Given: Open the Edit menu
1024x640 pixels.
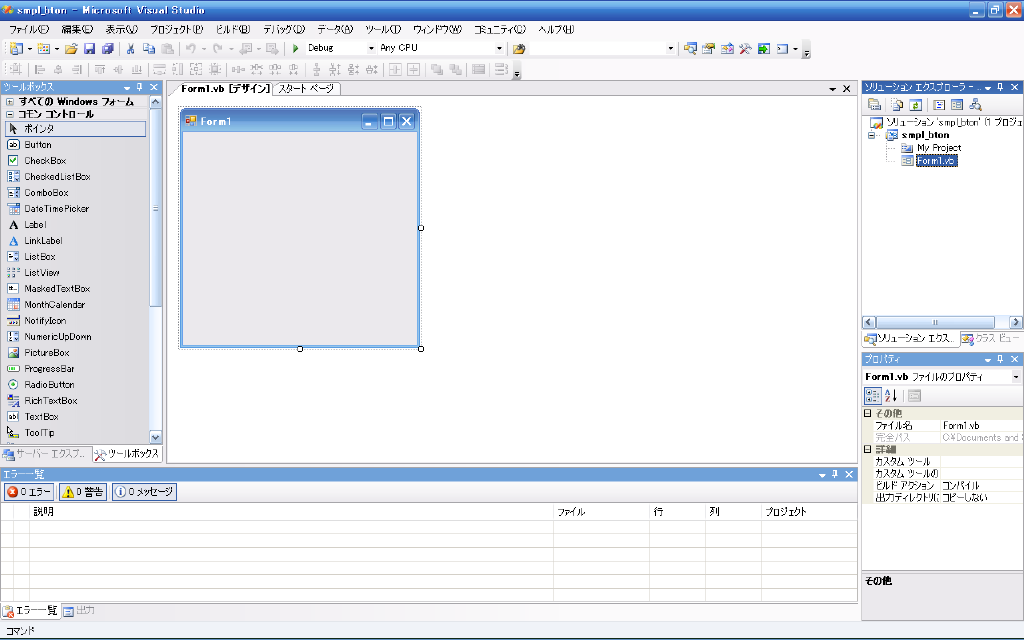Looking at the screenshot, I should coord(77,29).
